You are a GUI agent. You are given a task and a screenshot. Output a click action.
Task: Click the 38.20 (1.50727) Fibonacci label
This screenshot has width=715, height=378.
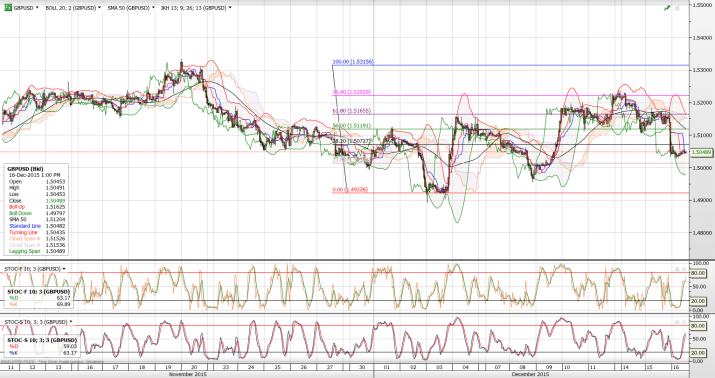pyautogui.click(x=351, y=141)
